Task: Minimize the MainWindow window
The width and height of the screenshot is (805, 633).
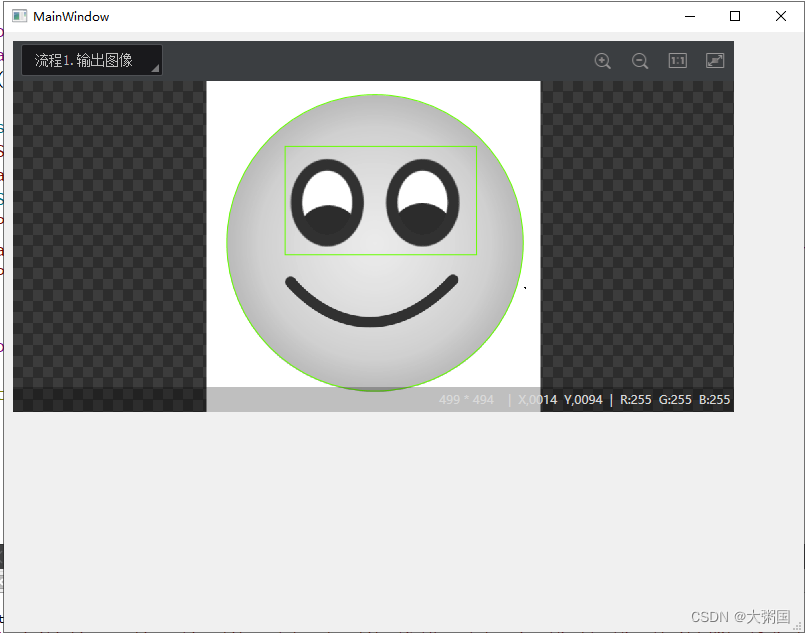Action: [x=690, y=16]
